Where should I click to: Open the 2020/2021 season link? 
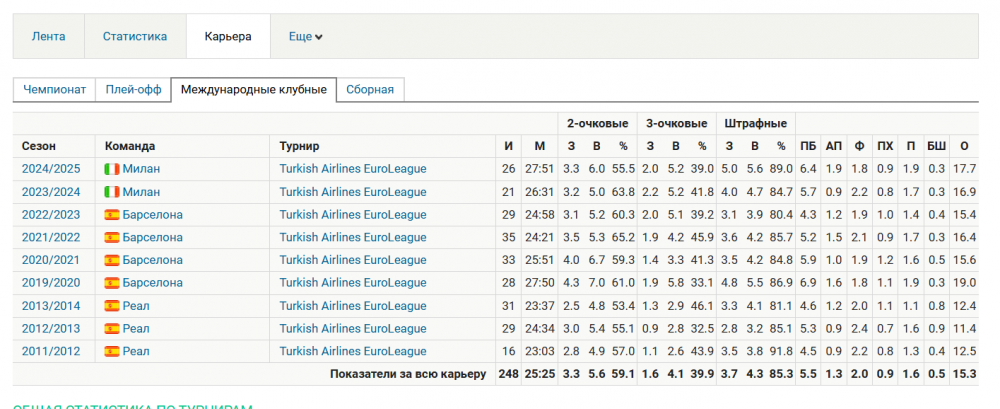coord(50,260)
